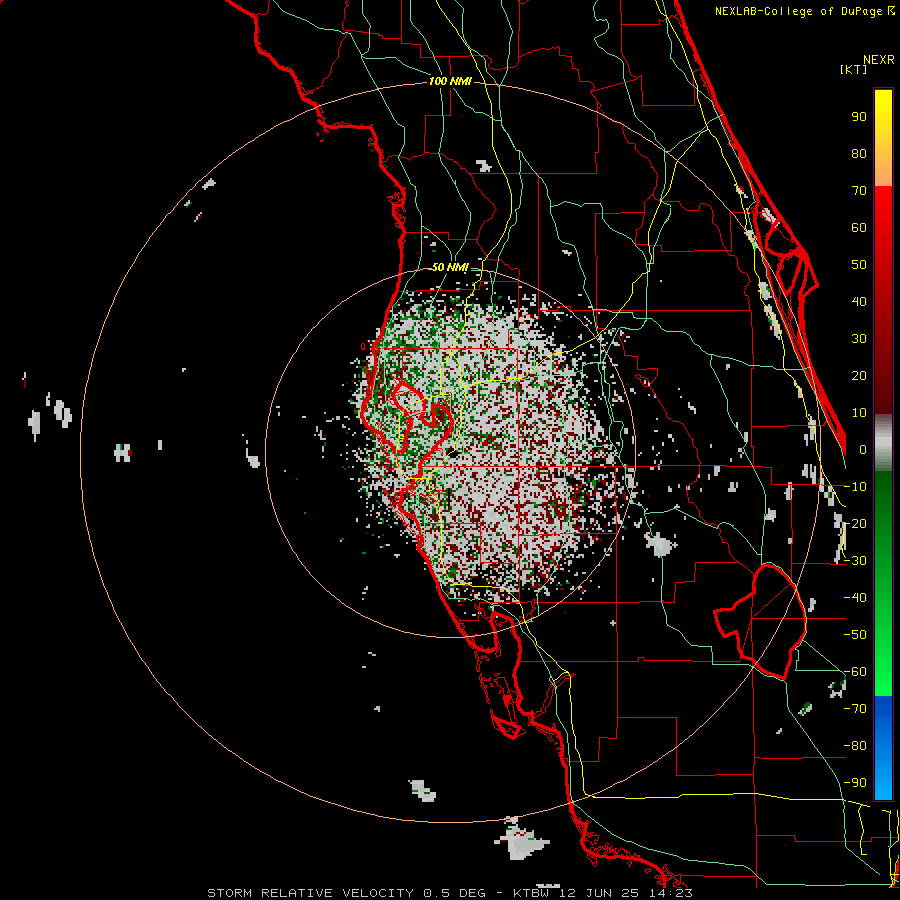The height and width of the screenshot is (900, 900).
Task: Pick the gray zero-velocity segment of color bar
Action: (883, 443)
